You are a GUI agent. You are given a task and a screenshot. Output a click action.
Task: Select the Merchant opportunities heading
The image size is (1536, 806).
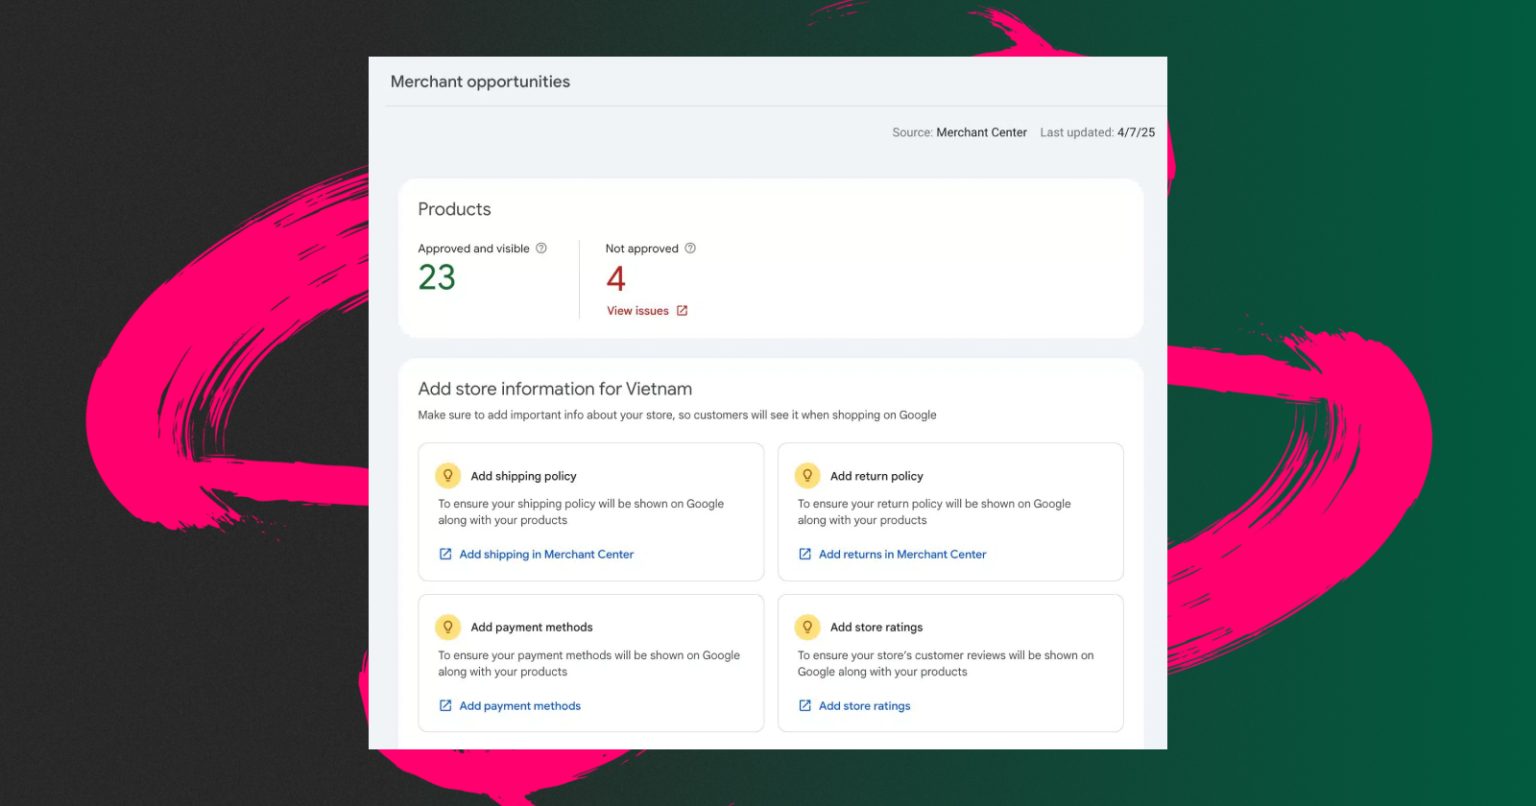[480, 82]
